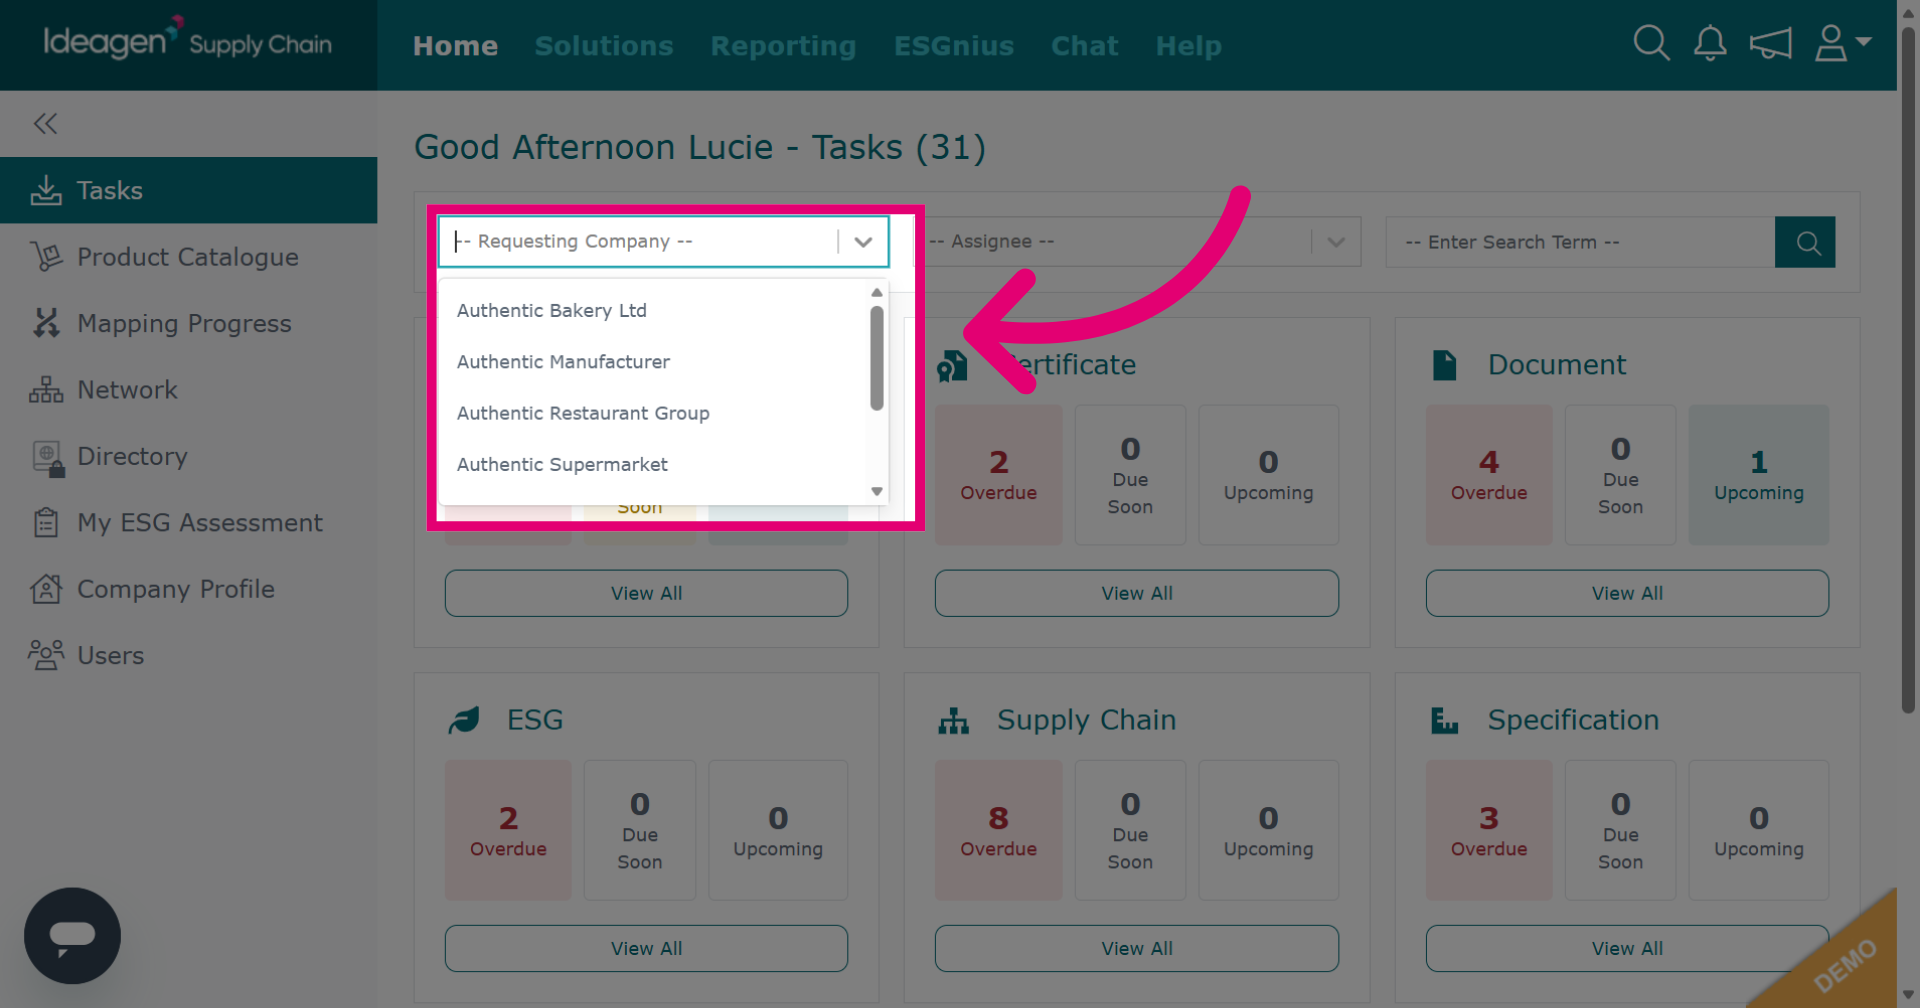Open the Help menu

[1188, 46]
